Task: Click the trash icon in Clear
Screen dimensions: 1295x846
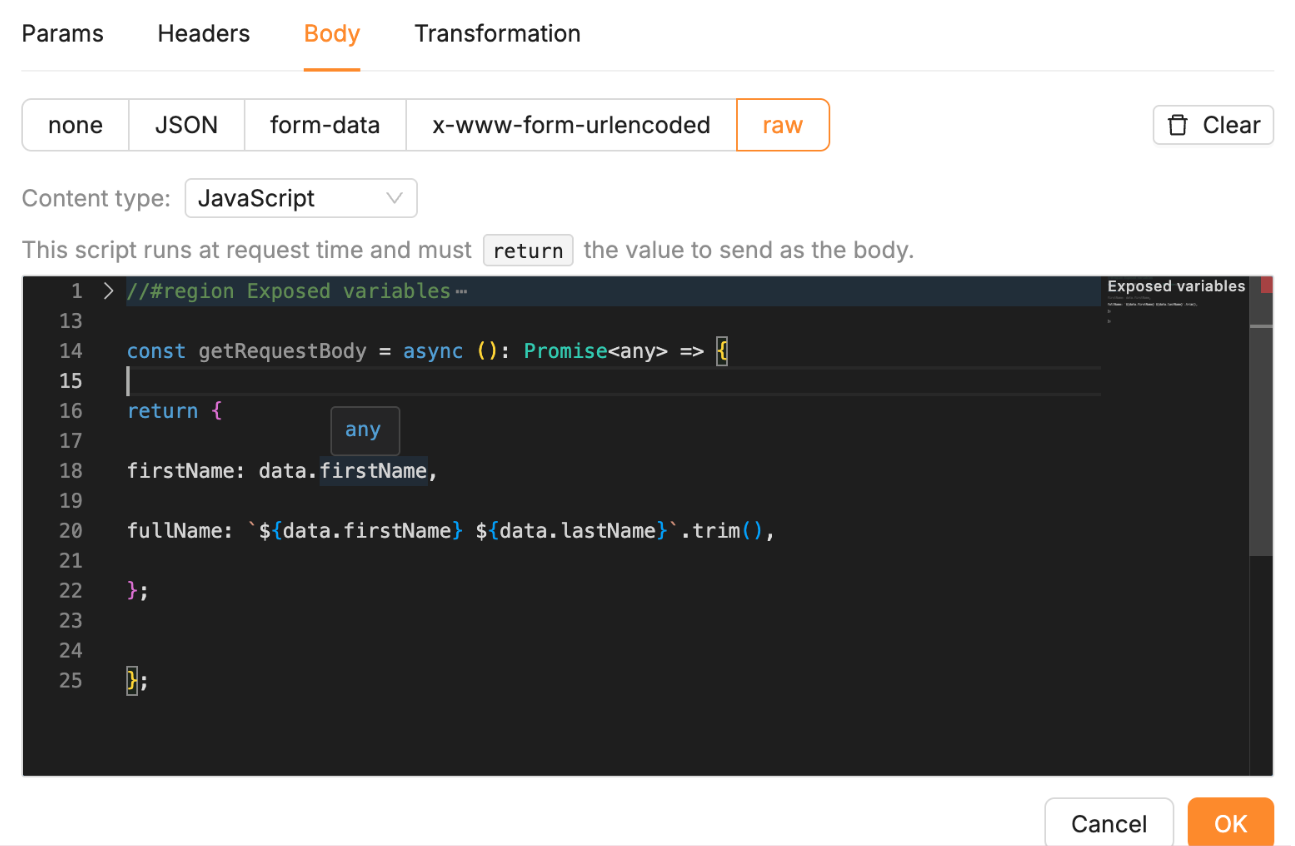Action: (1178, 125)
